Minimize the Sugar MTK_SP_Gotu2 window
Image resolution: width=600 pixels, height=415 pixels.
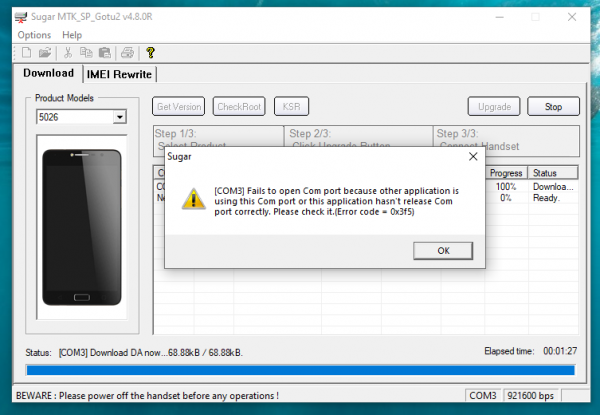click(499, 17)
